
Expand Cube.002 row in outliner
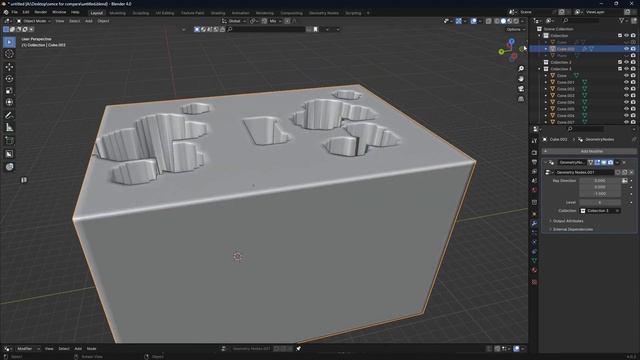click(546, 49)
